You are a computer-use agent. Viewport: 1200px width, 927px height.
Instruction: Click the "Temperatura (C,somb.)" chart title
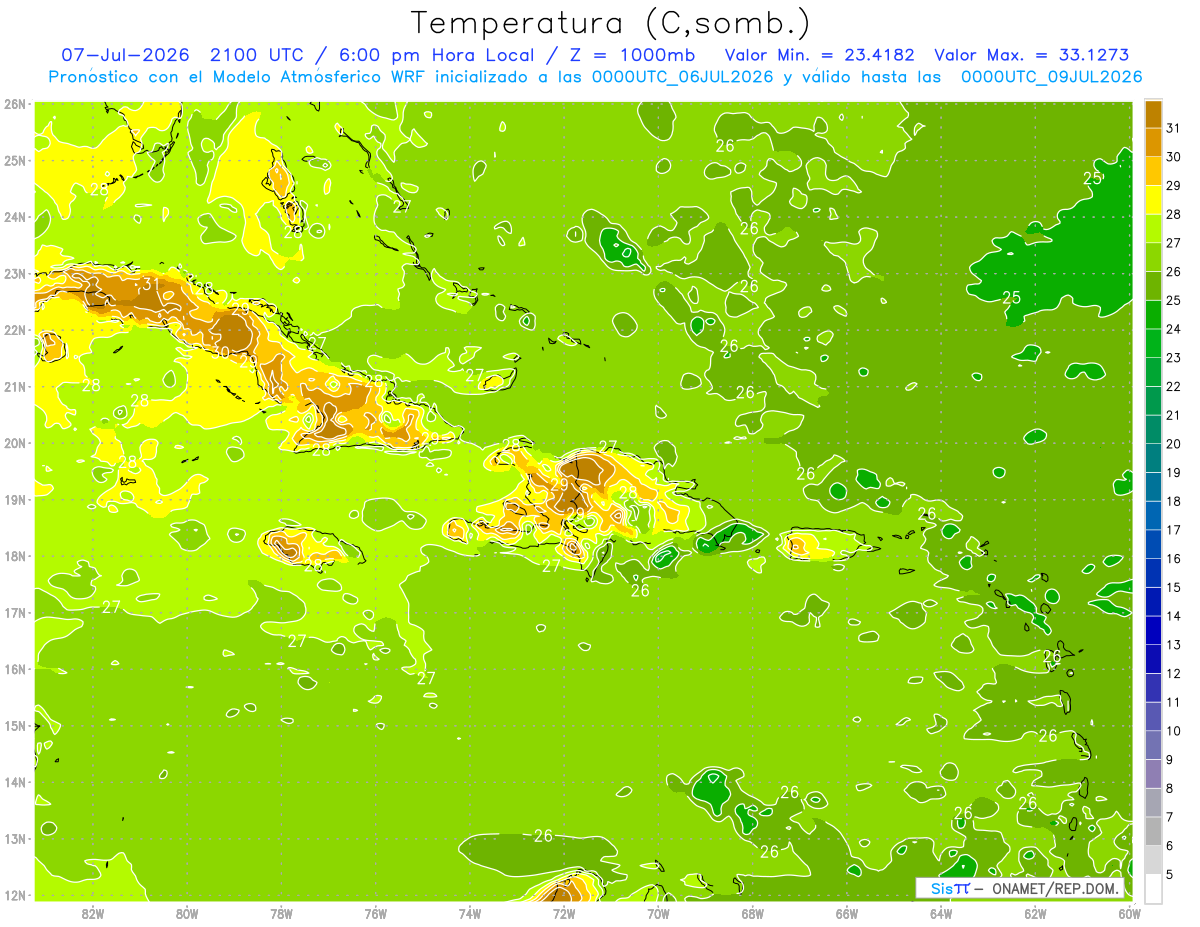pyautogui.click(x=611, y=23)
